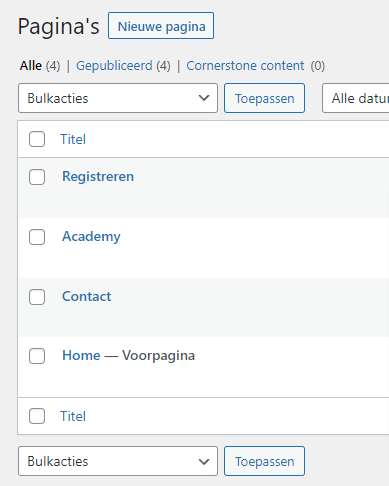This screenshot has width=389, height=486.
Task: Open the Contact page link
Action: (87, 296)
